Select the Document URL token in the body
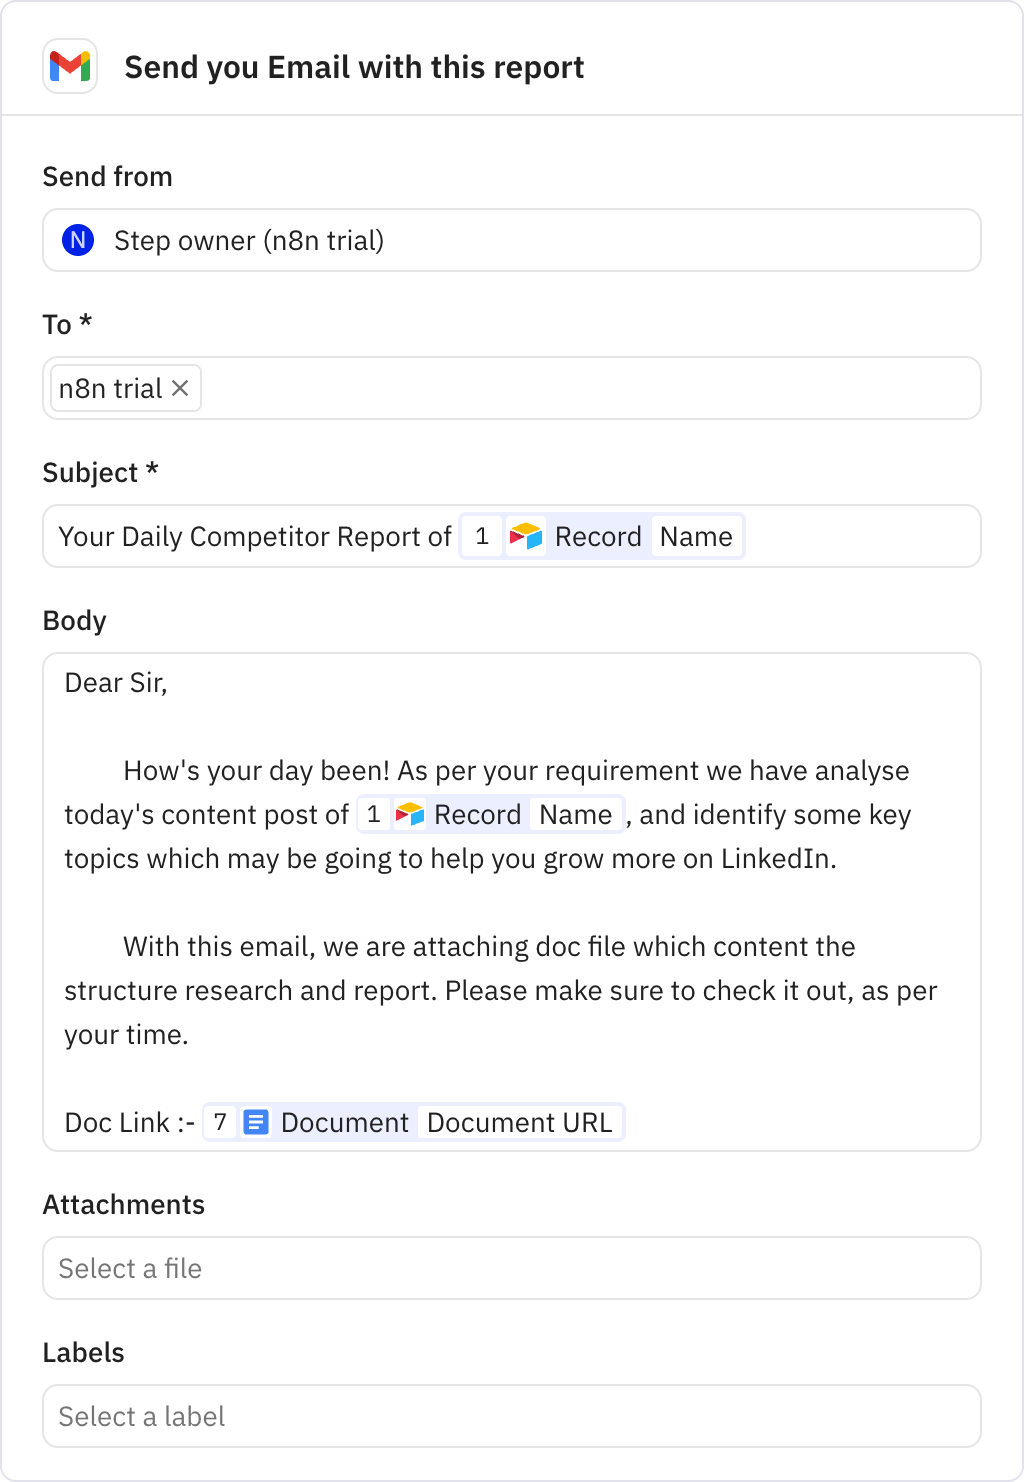Screen dimensions: 1024x1482 point(520,1122)
